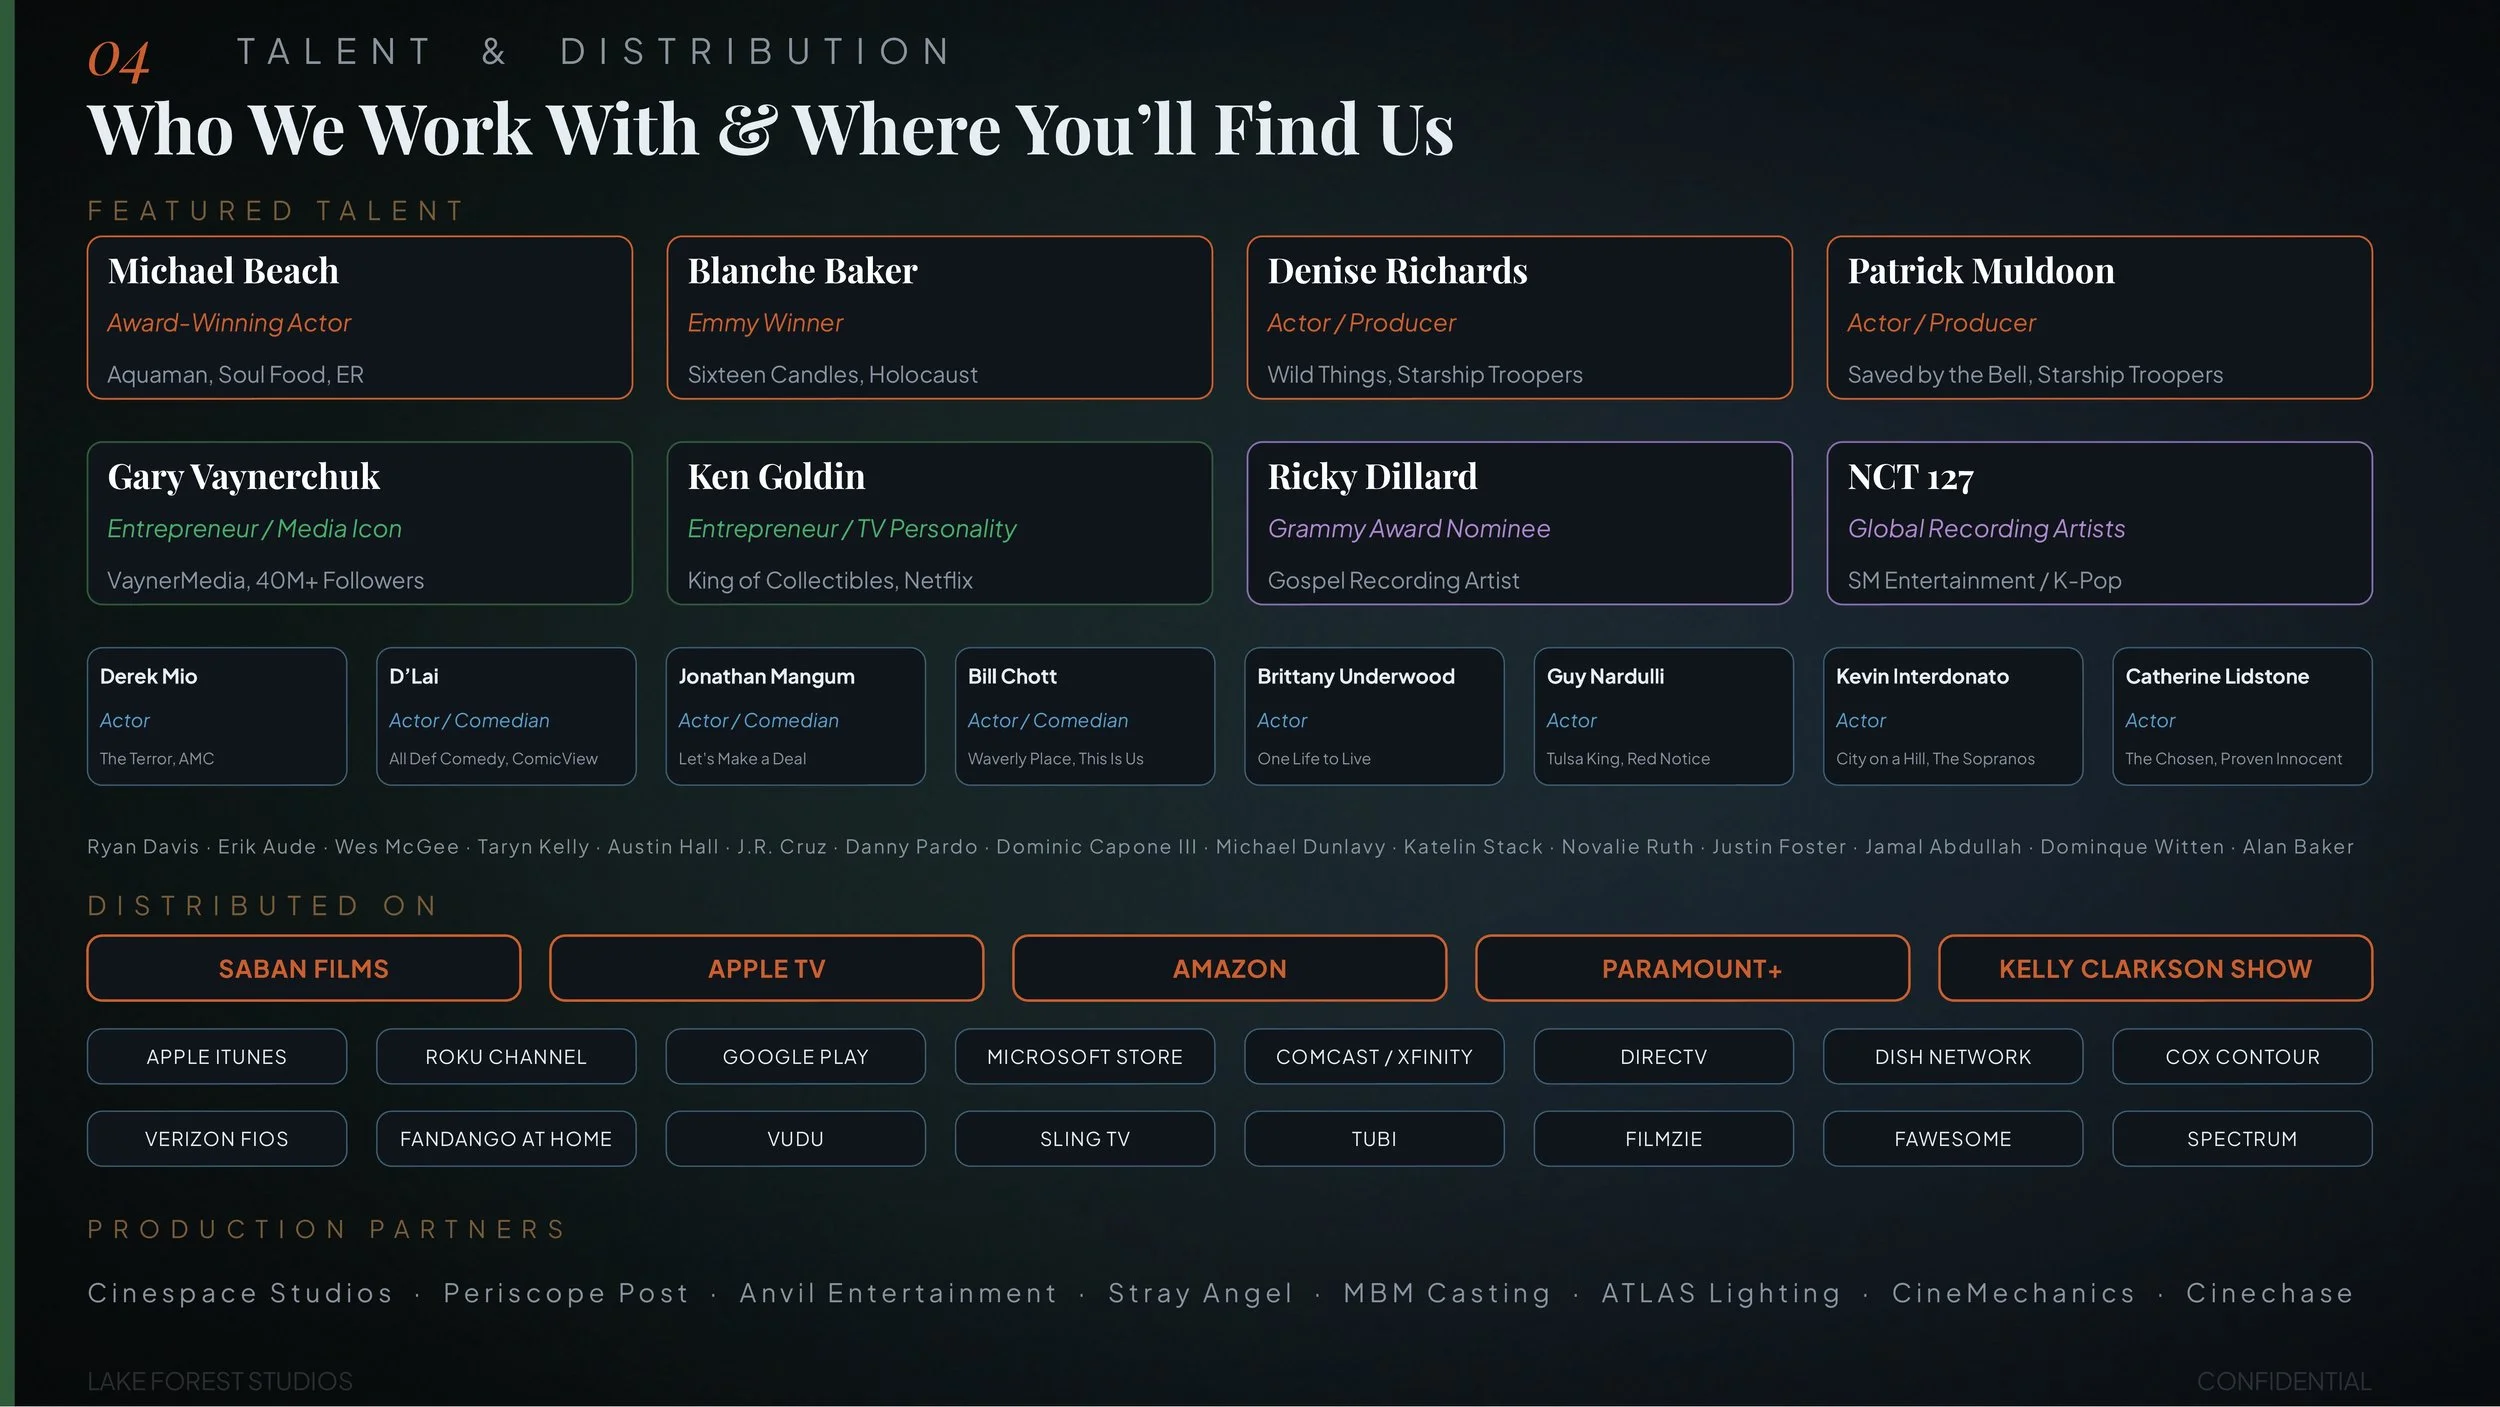Select the name "Erik Aude"
Image resolution: width=2500 pixels, height=1407 pixels.
point(267,846)
